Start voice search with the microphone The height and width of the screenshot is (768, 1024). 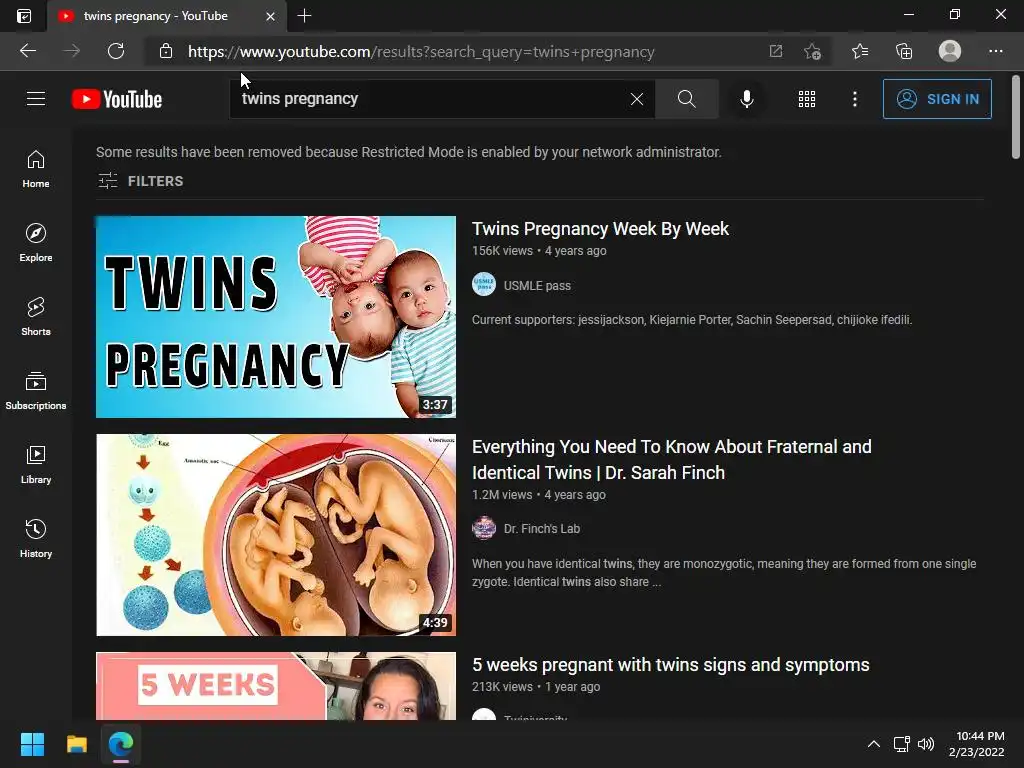point(746,99)
